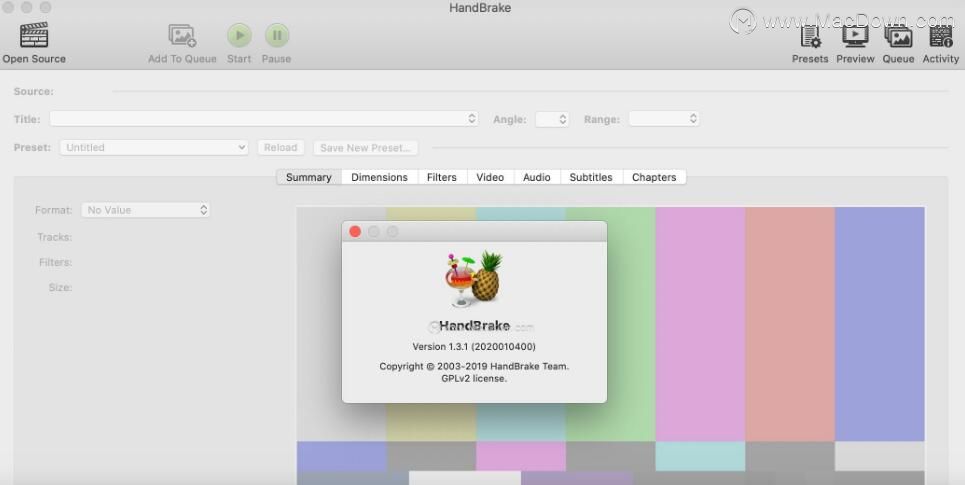Switch to the Dimensions tab
Viewport: 965px width, 485px height.
click(x=379, y=177)
